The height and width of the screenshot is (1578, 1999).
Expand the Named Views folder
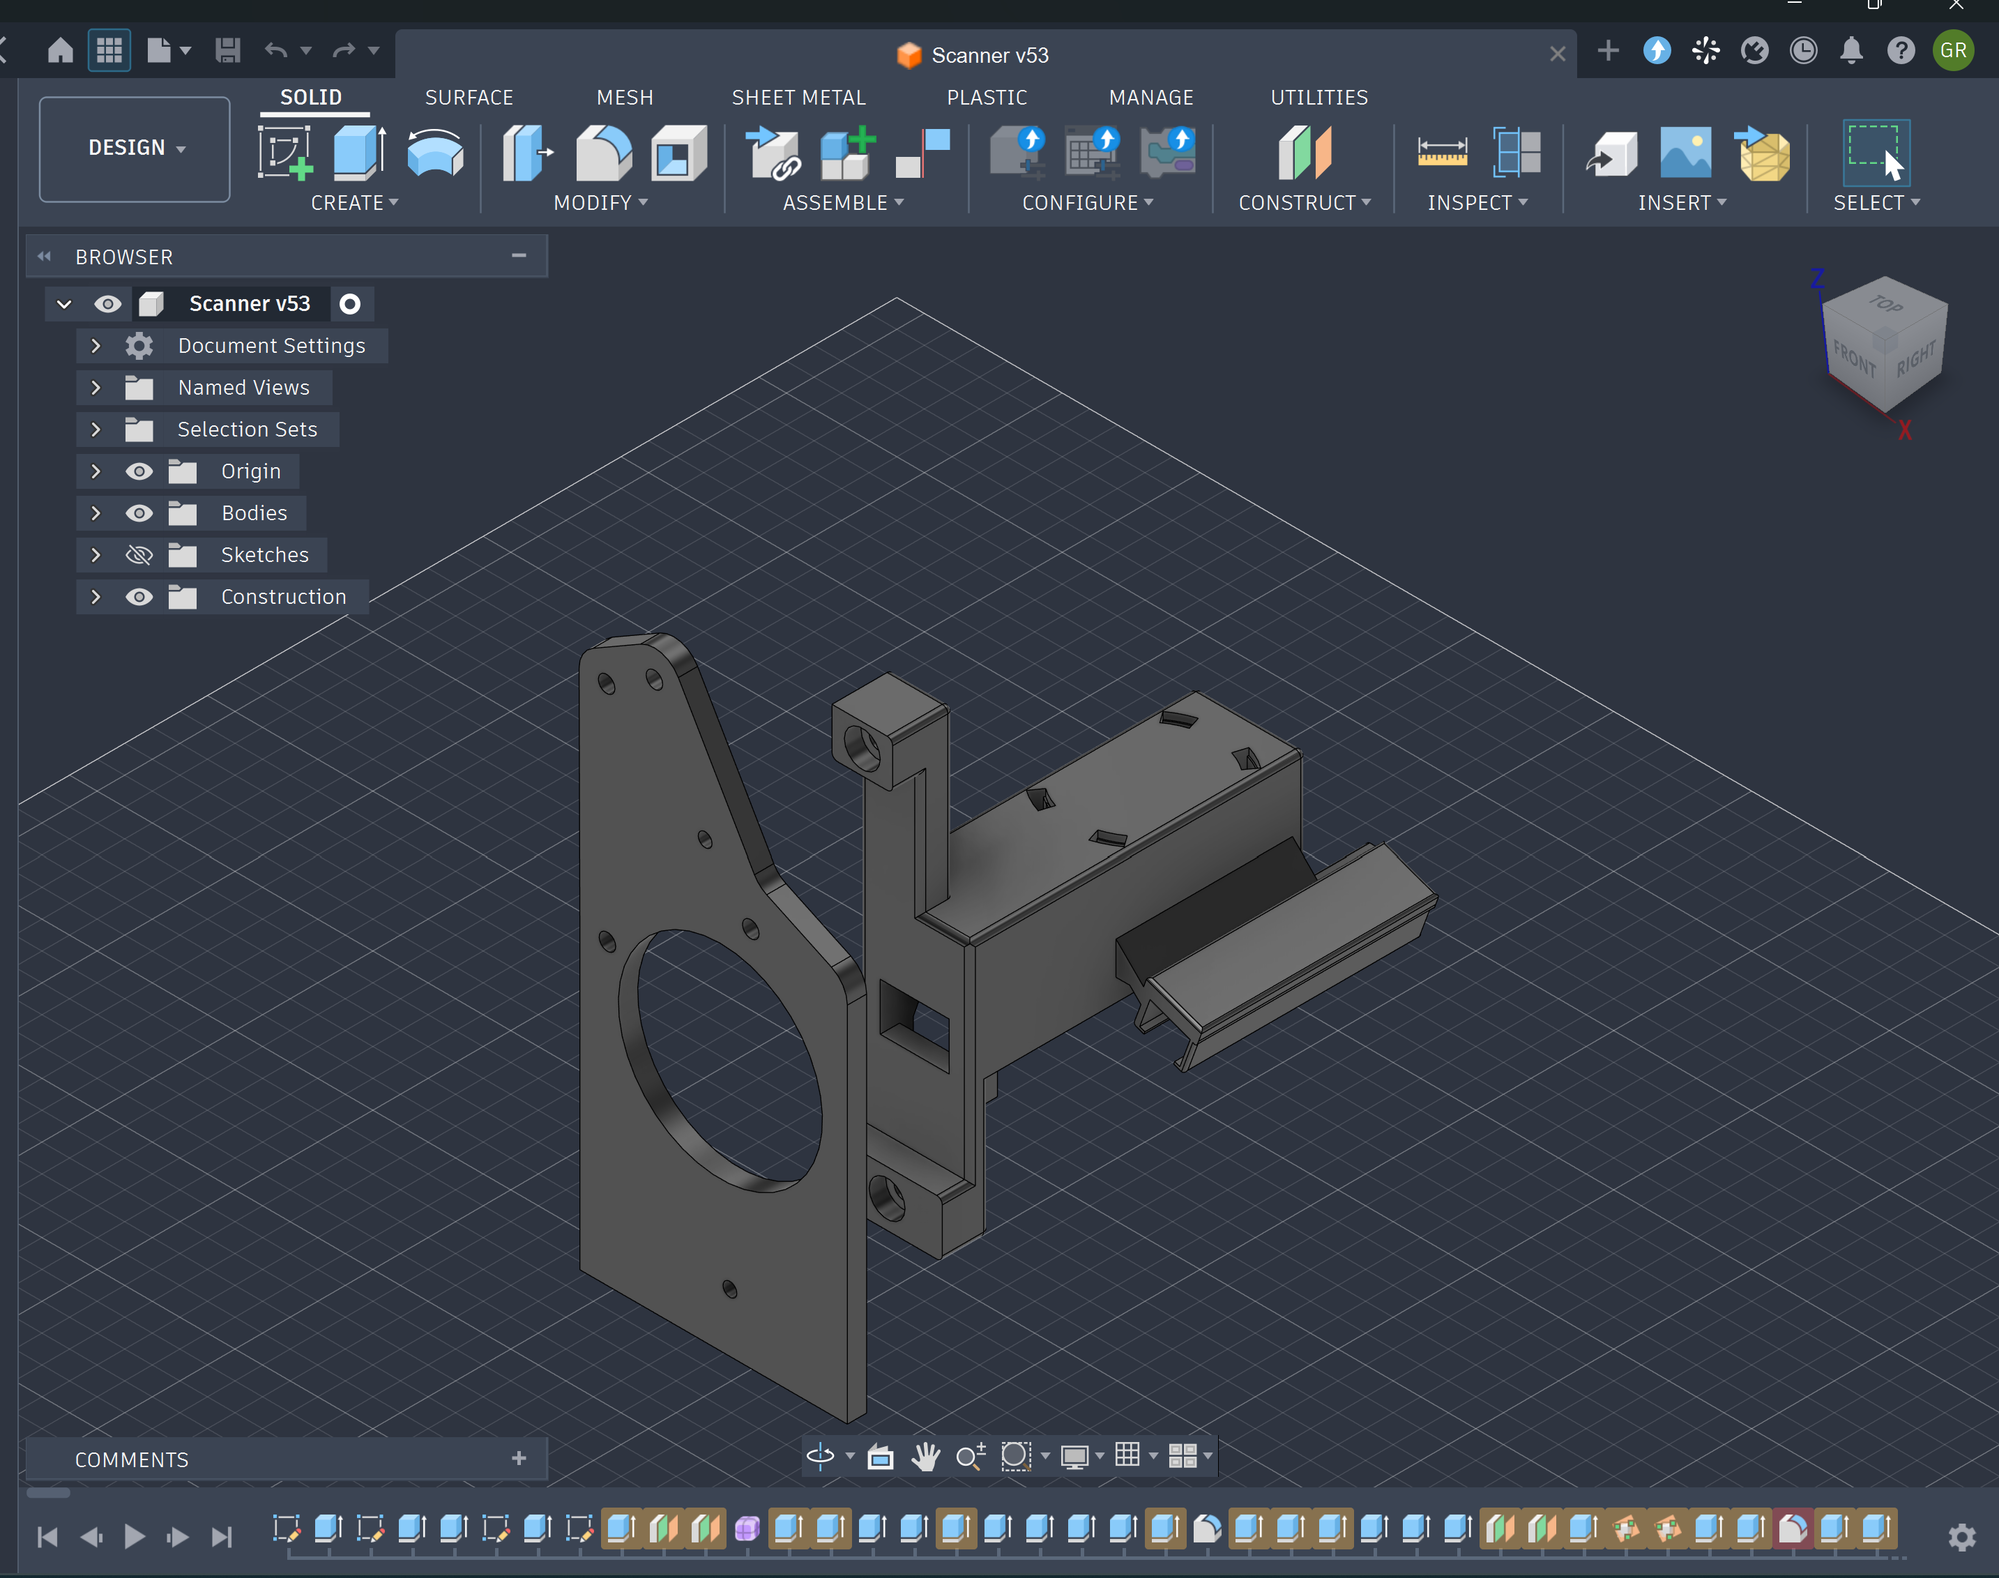(96, 387)
